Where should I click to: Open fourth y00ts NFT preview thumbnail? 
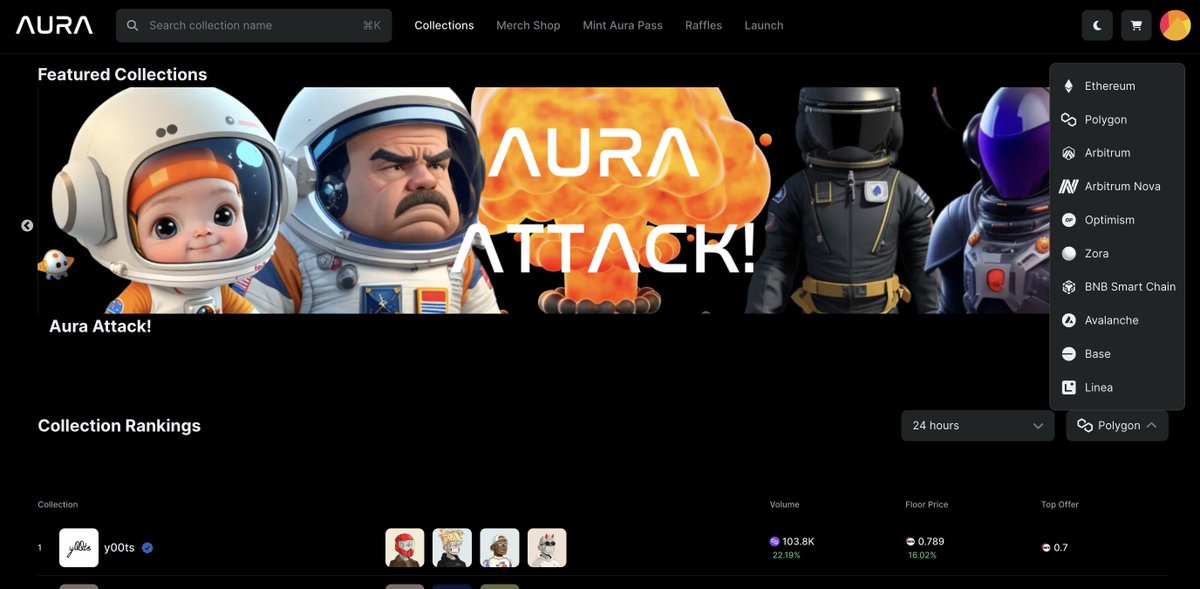[x=547, y=548]
